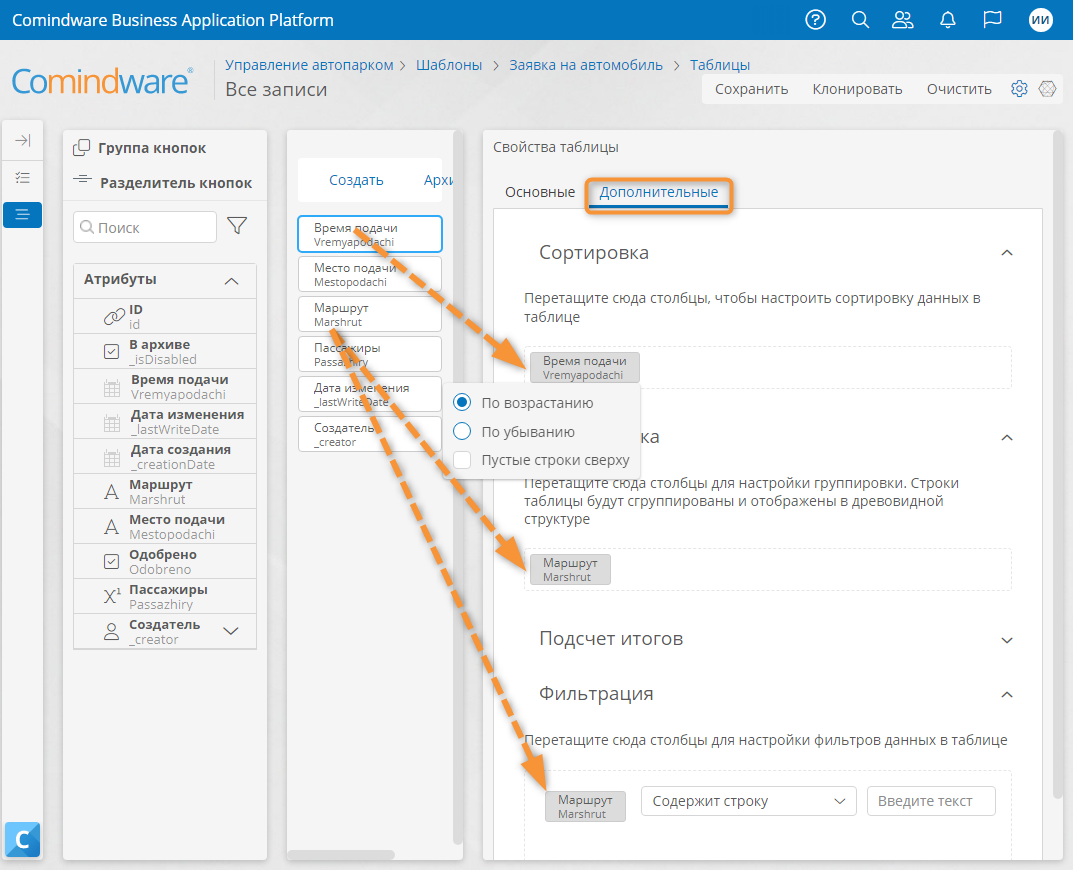The image size is (1073, 870).
Task: Open the flag messages icon
Action: [992, 20]
